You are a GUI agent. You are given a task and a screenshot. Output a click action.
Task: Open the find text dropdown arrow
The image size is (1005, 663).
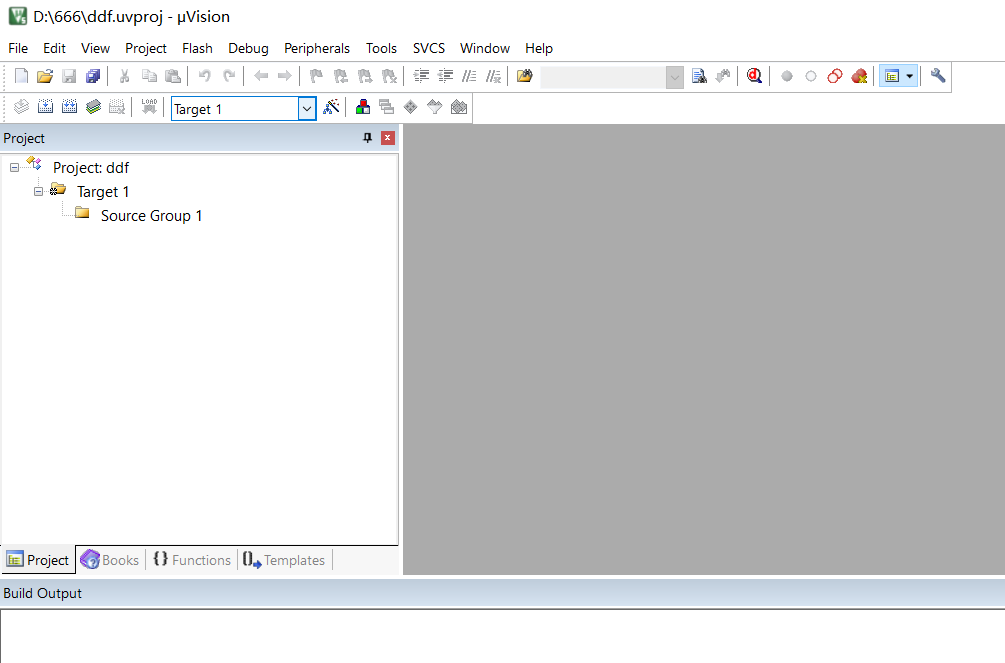[x=674, y=77]
